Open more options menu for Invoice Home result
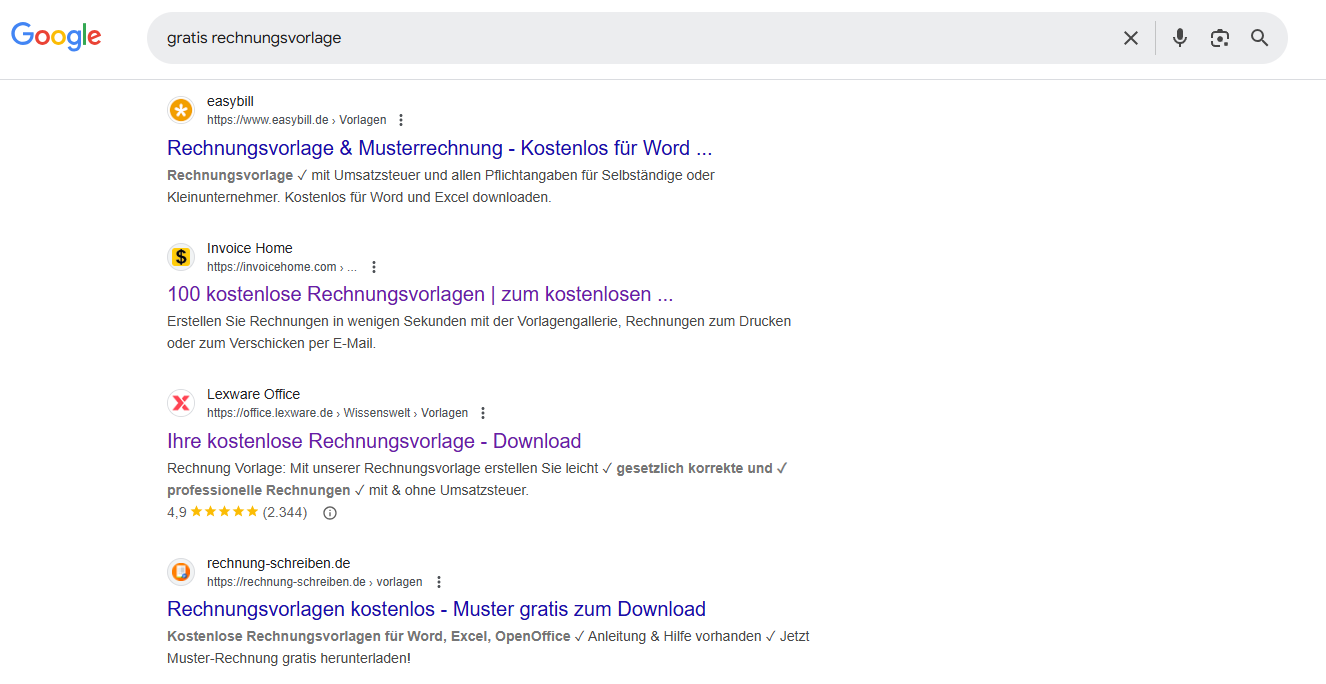Screen dimensions: 1326x684 374,267
